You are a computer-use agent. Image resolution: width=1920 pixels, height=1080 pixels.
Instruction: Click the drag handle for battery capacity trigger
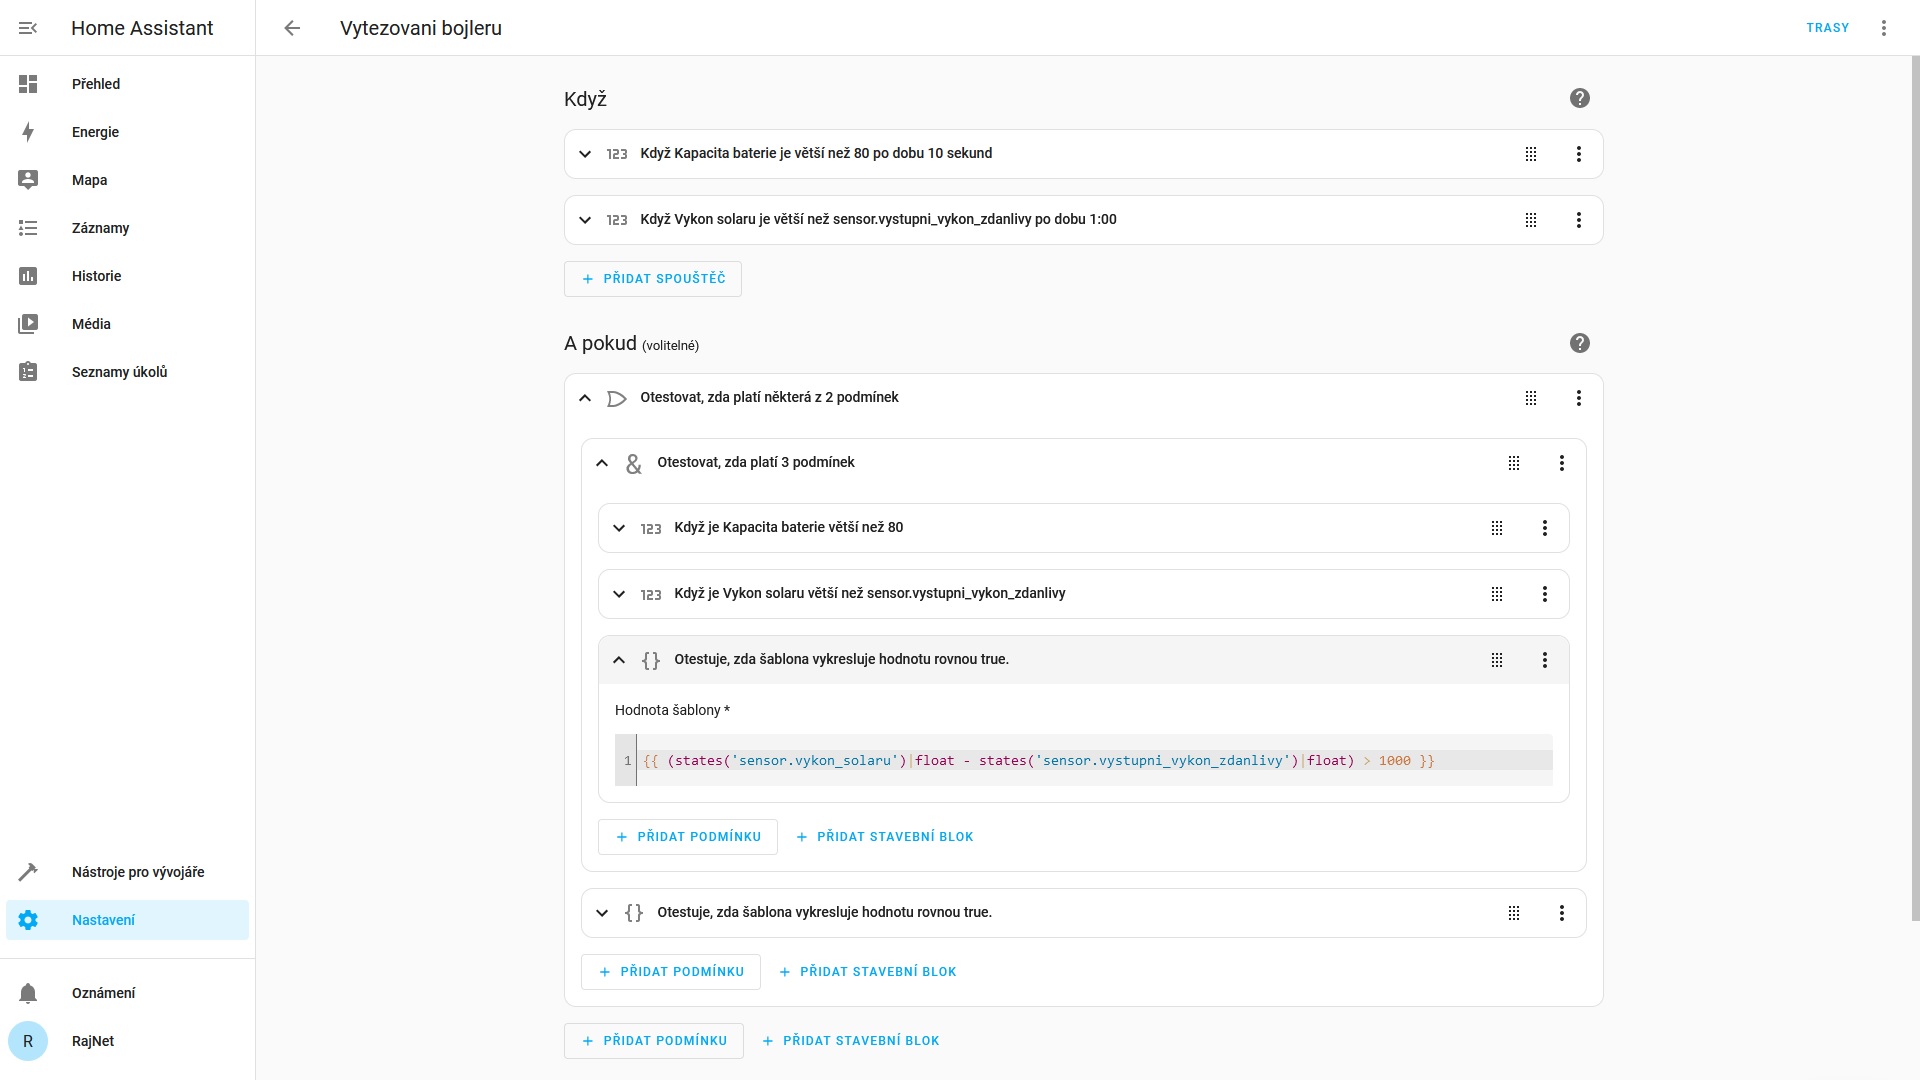[x=1531, y=153]
